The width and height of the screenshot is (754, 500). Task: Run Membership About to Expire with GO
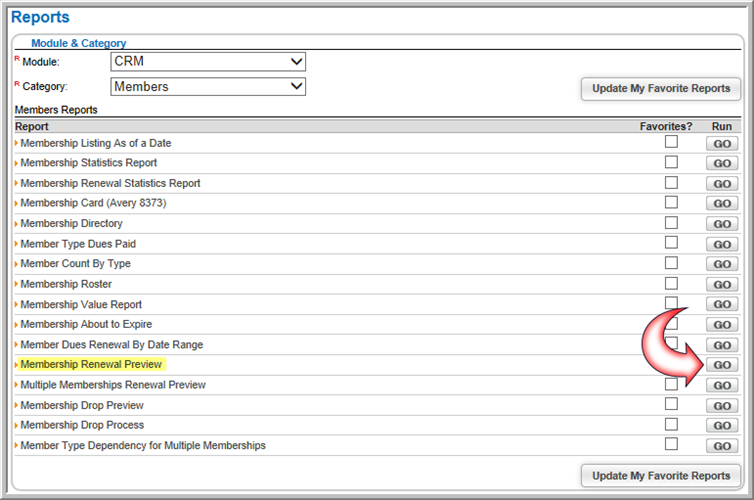722,325
